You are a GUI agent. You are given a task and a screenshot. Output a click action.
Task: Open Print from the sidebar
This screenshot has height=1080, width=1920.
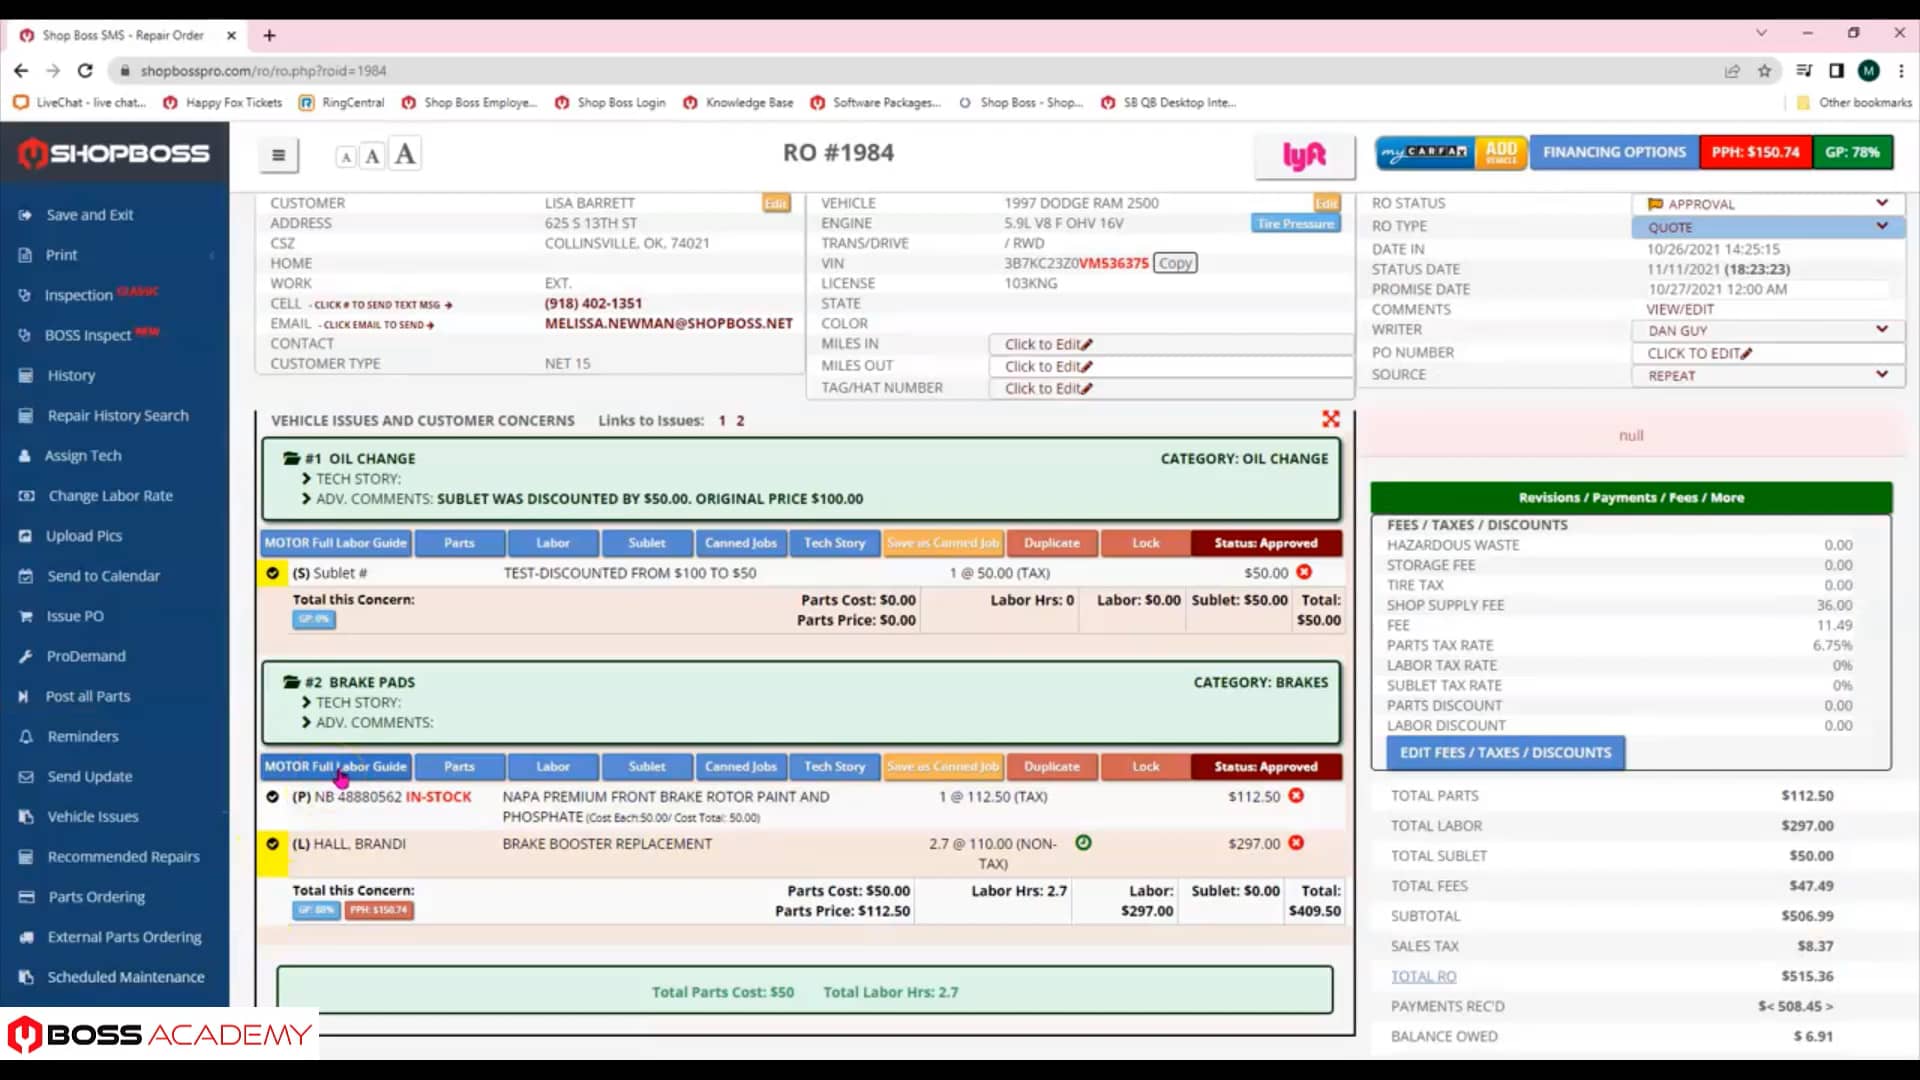point(60,254)
